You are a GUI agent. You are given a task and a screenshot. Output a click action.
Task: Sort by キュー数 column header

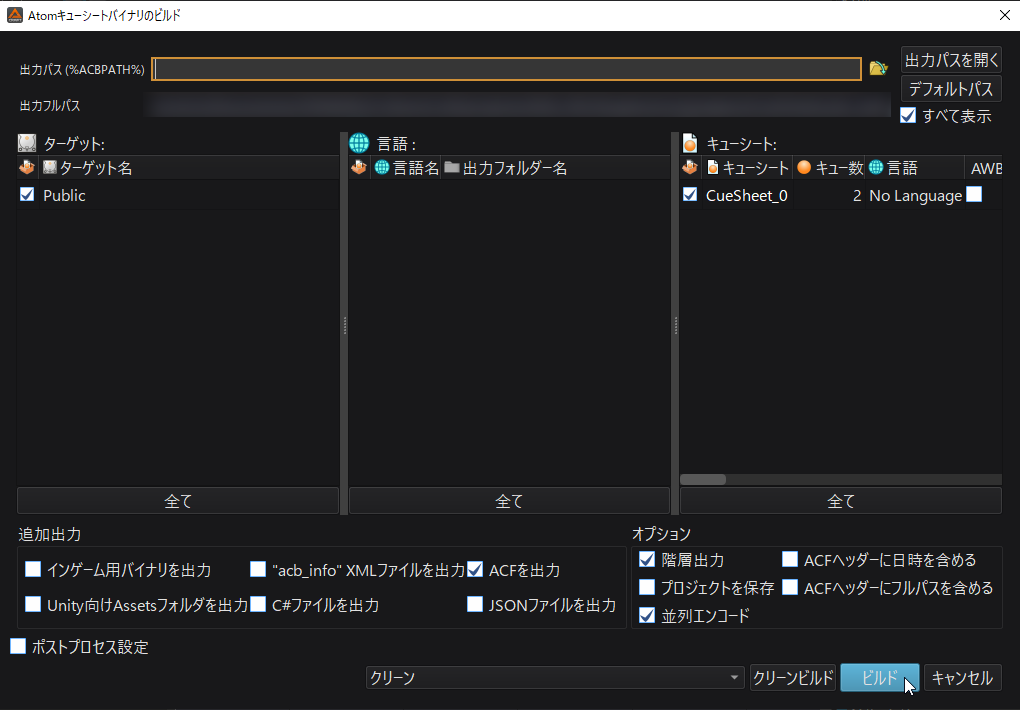click(x=829, y=168)
